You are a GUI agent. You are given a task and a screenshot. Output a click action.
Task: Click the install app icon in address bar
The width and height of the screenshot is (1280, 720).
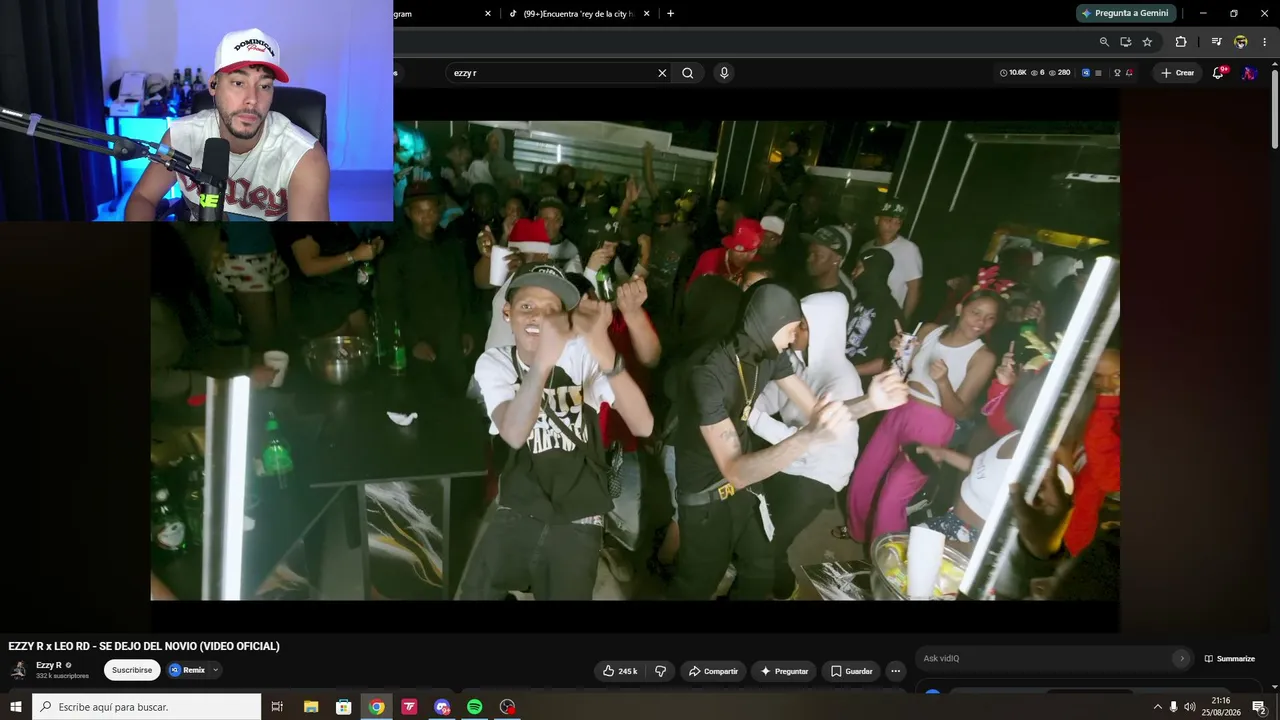[1126, 42]
